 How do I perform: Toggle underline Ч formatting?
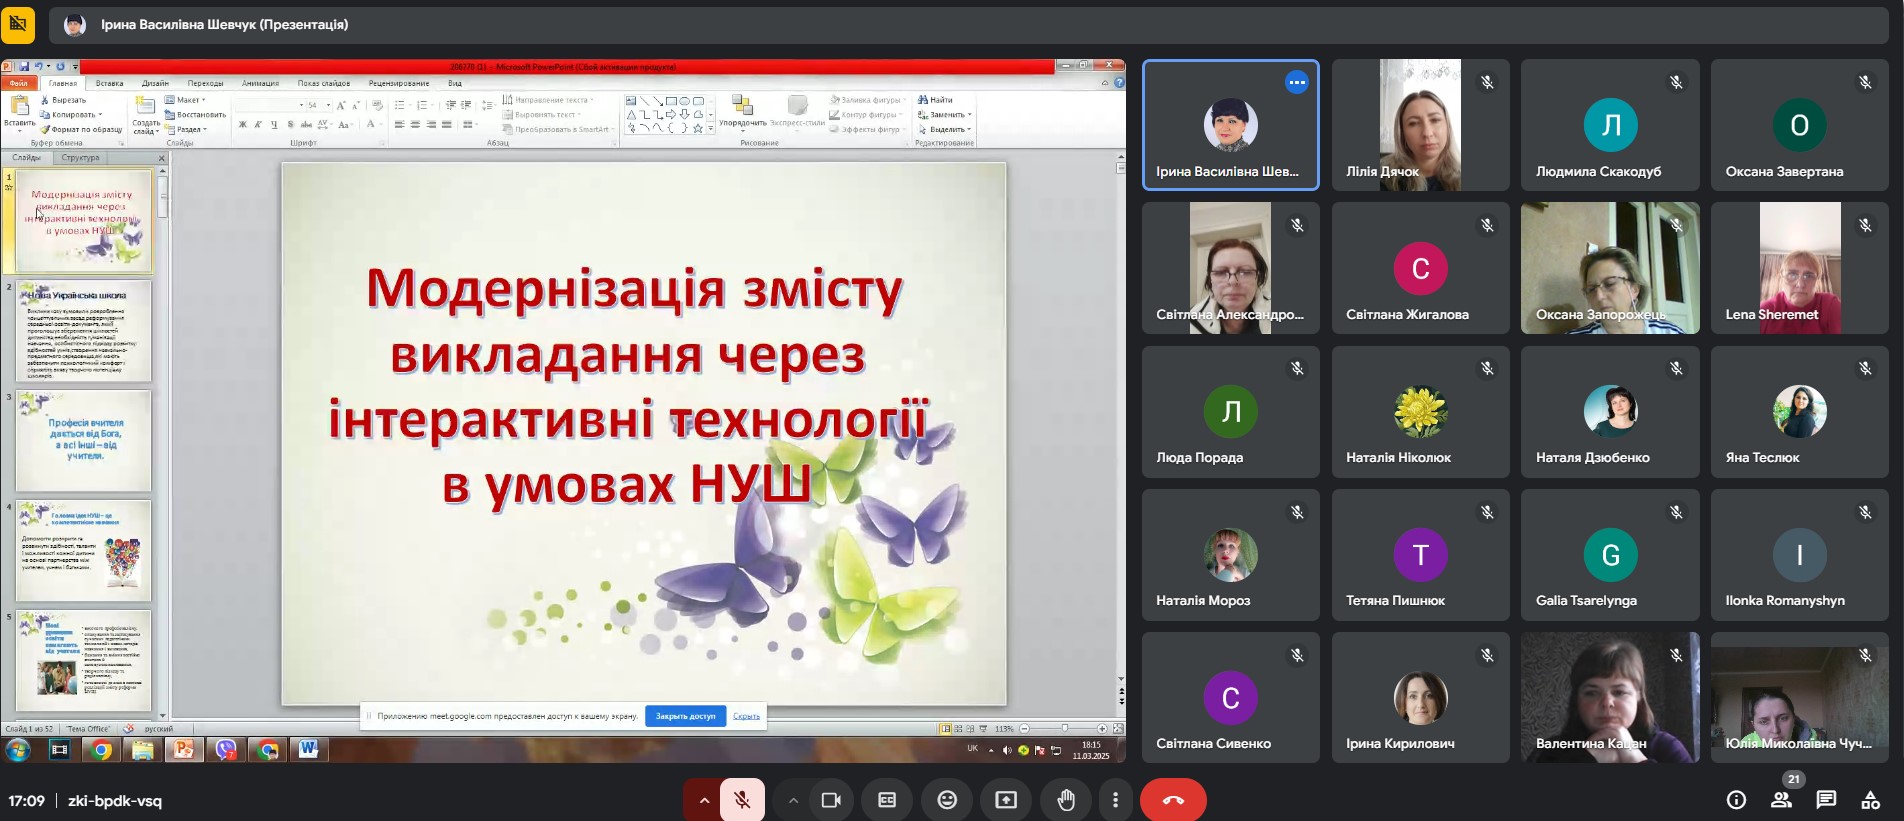273,125
